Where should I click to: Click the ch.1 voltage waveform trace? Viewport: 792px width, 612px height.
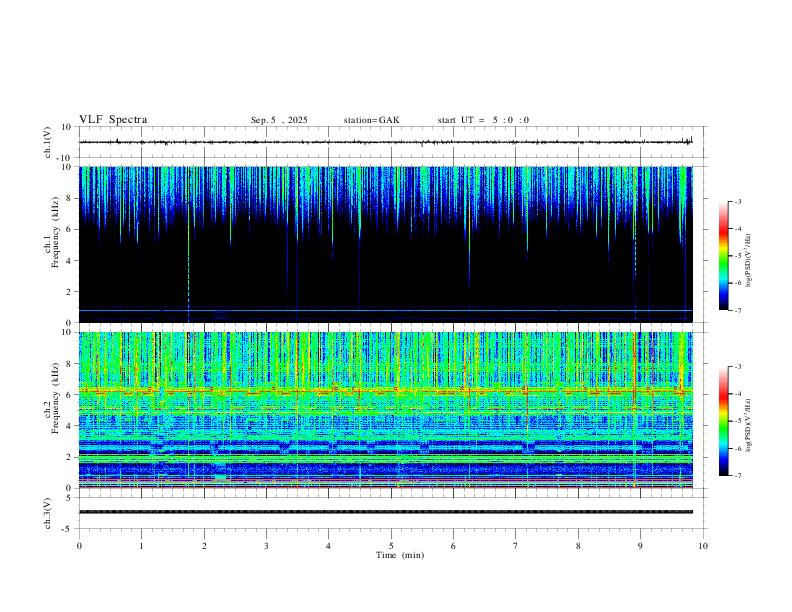point(386,142)
